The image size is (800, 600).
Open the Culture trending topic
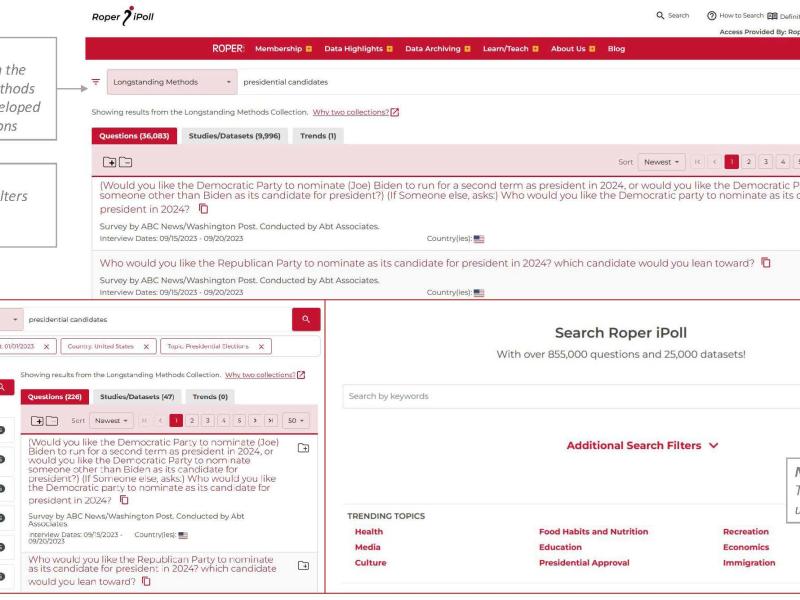(370, 563)
